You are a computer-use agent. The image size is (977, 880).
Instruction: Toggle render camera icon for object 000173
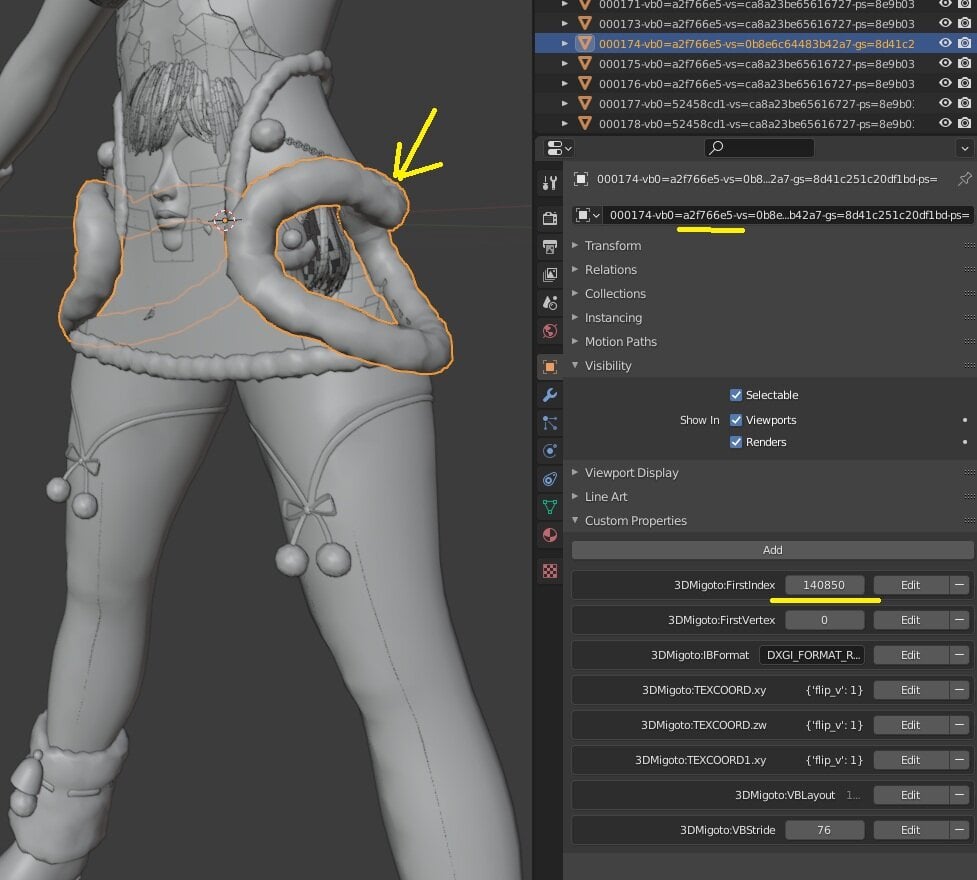965,23
